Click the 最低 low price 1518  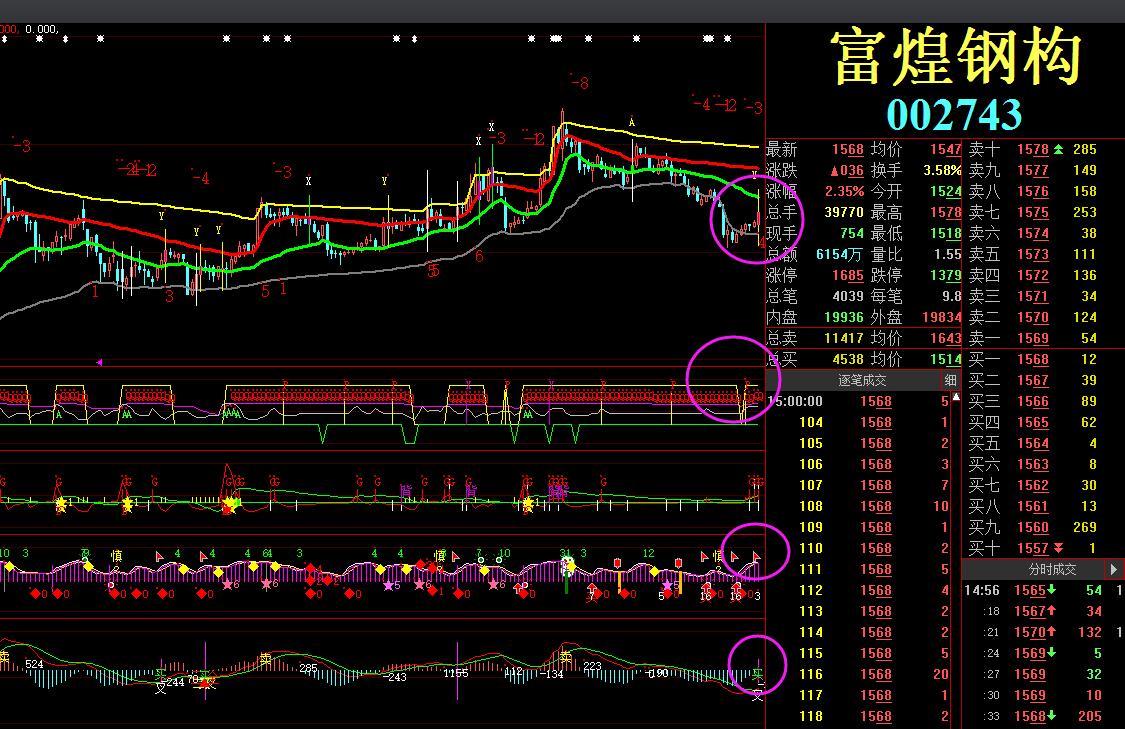[946, 233]
